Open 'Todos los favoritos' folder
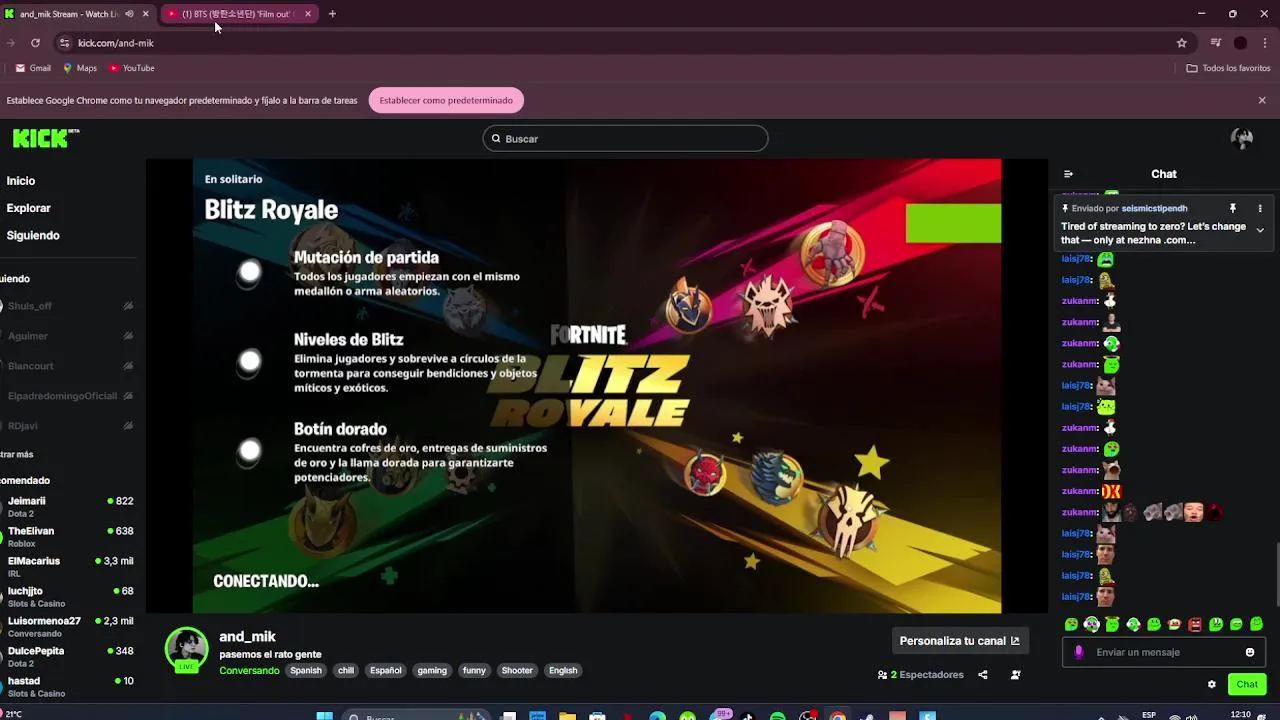Image resolution: width=1280 pixels, height=720 pixels. 1228,68
